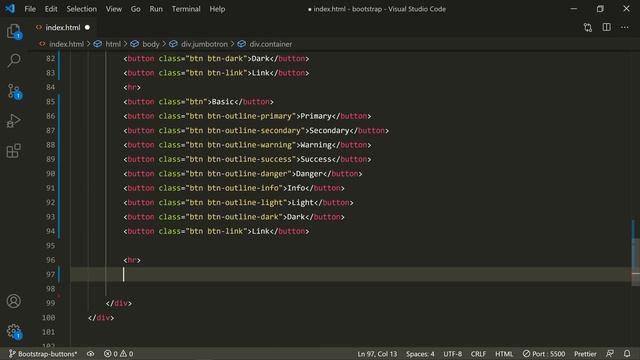
Task: Click the Bootstrap-buttons branch indicator
Action: tap(43, 353)
